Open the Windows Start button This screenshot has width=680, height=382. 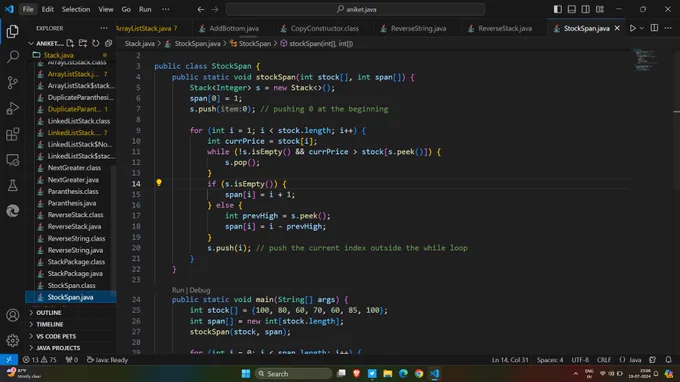245,373
